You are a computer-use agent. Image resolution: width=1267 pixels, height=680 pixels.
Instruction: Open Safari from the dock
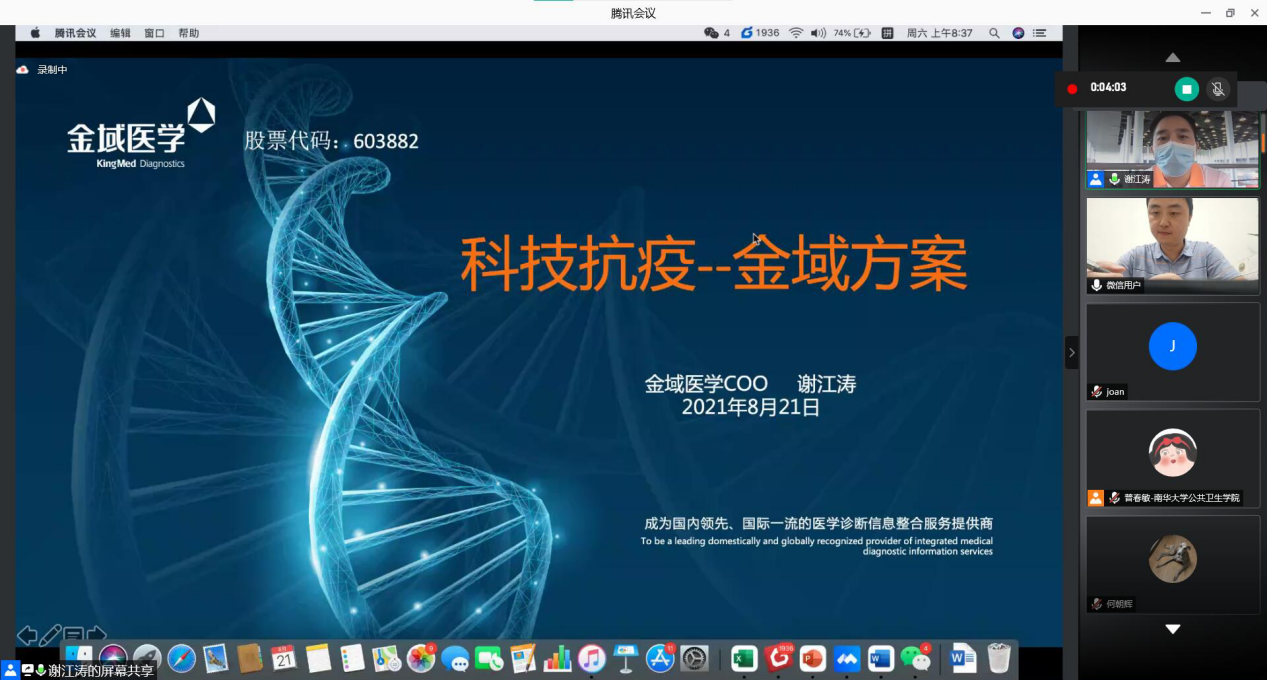(181, 658)
